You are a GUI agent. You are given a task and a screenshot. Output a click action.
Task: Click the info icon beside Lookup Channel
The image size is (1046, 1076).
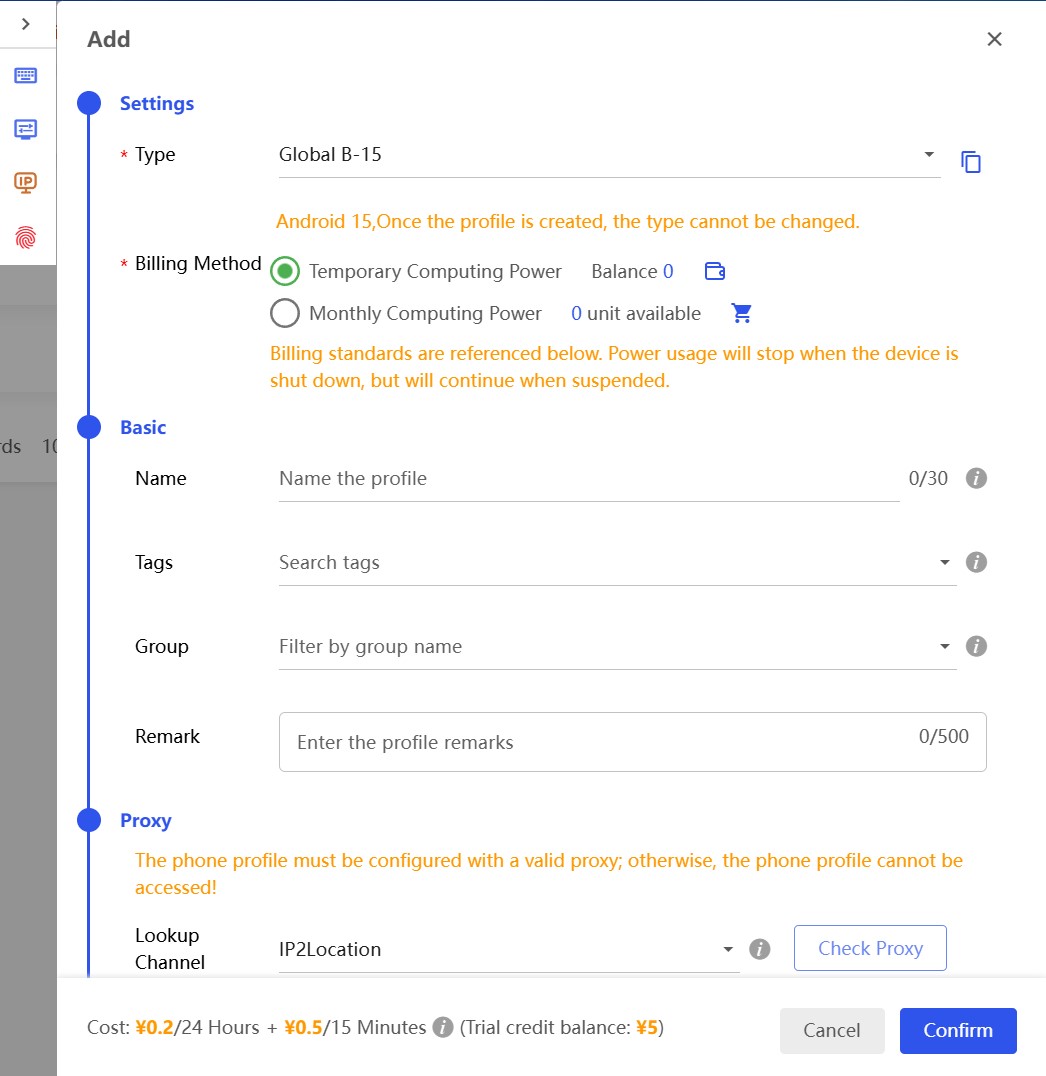pyautogui.click(x=759, y=948)
